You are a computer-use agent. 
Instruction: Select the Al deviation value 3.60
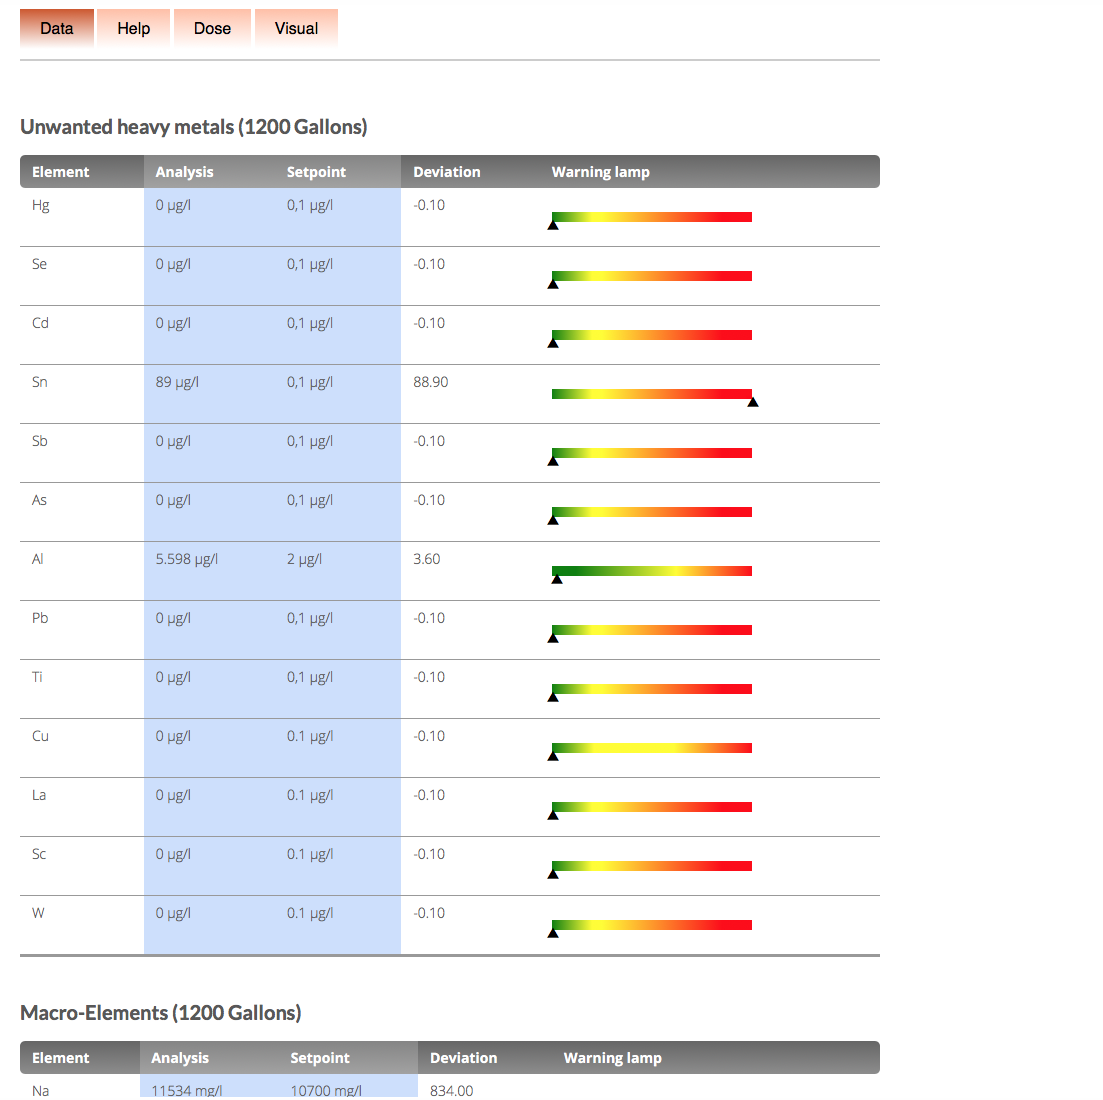(x=426, y=560)
